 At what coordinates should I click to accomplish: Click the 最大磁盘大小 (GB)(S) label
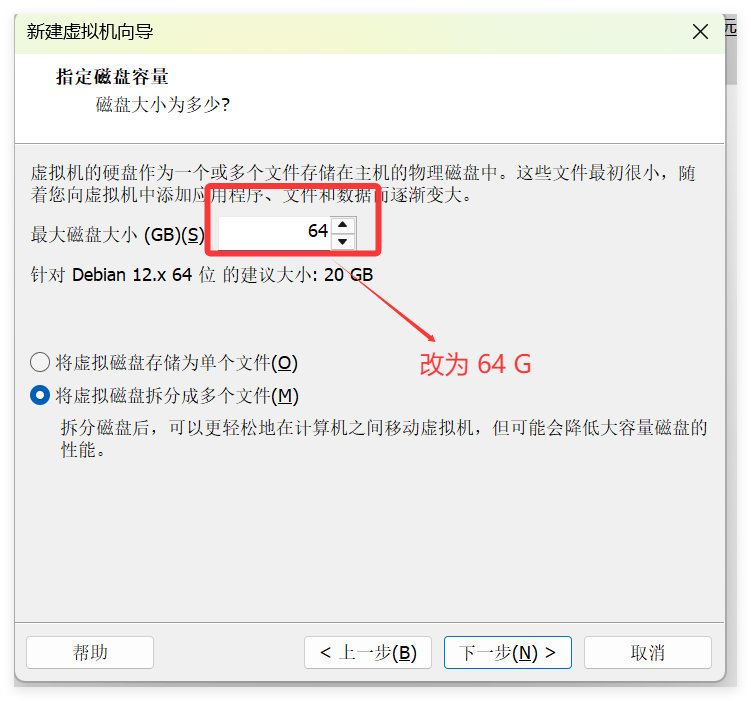[x=117, y=235]
